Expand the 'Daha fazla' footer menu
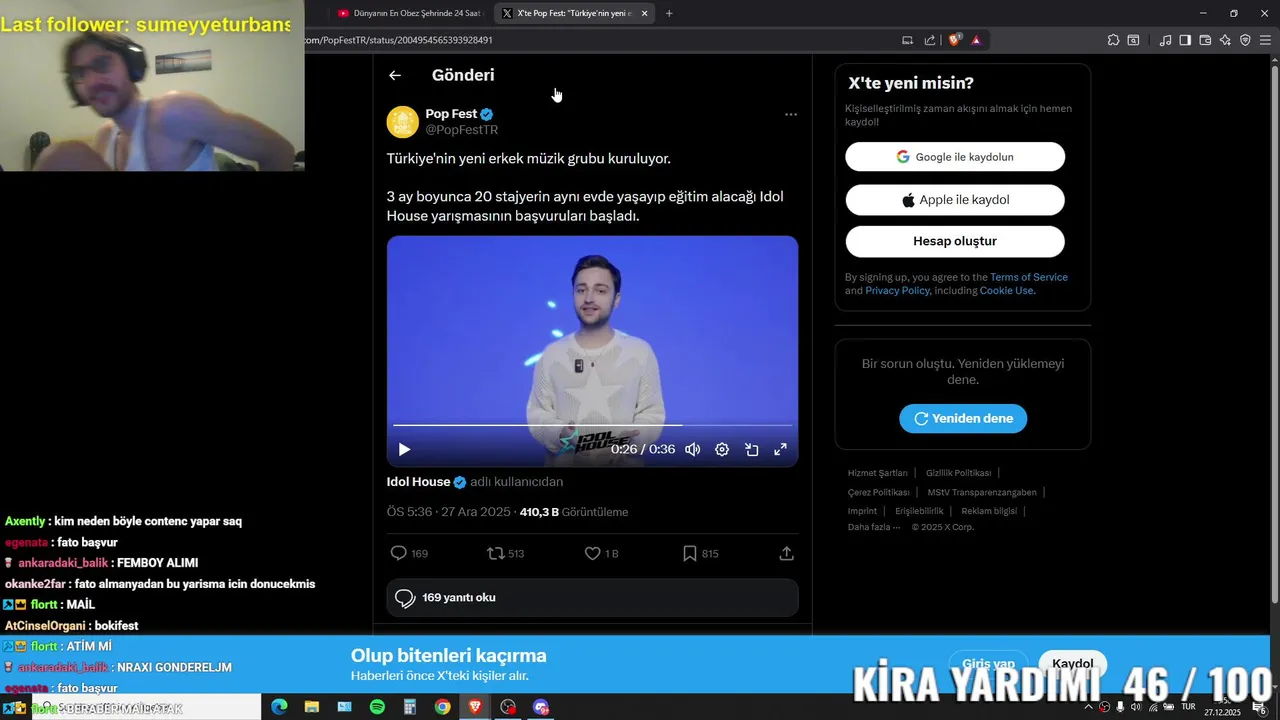The height and width of the screenshot is (720, 1280). (x=874, y=527)
